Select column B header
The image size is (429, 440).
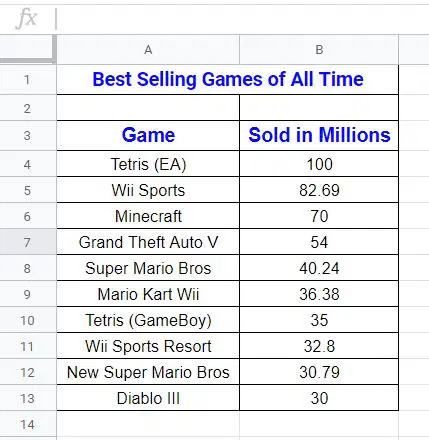pyautogui.click(x=319, y=50)
